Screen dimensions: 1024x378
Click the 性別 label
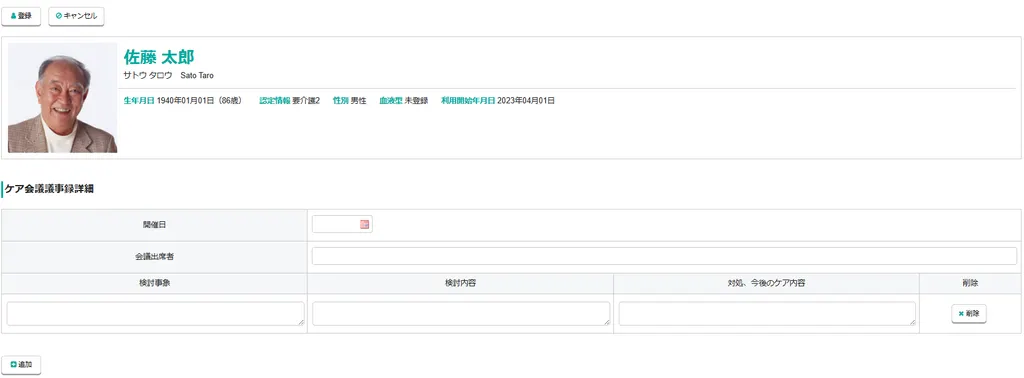[x=340, y=101]
